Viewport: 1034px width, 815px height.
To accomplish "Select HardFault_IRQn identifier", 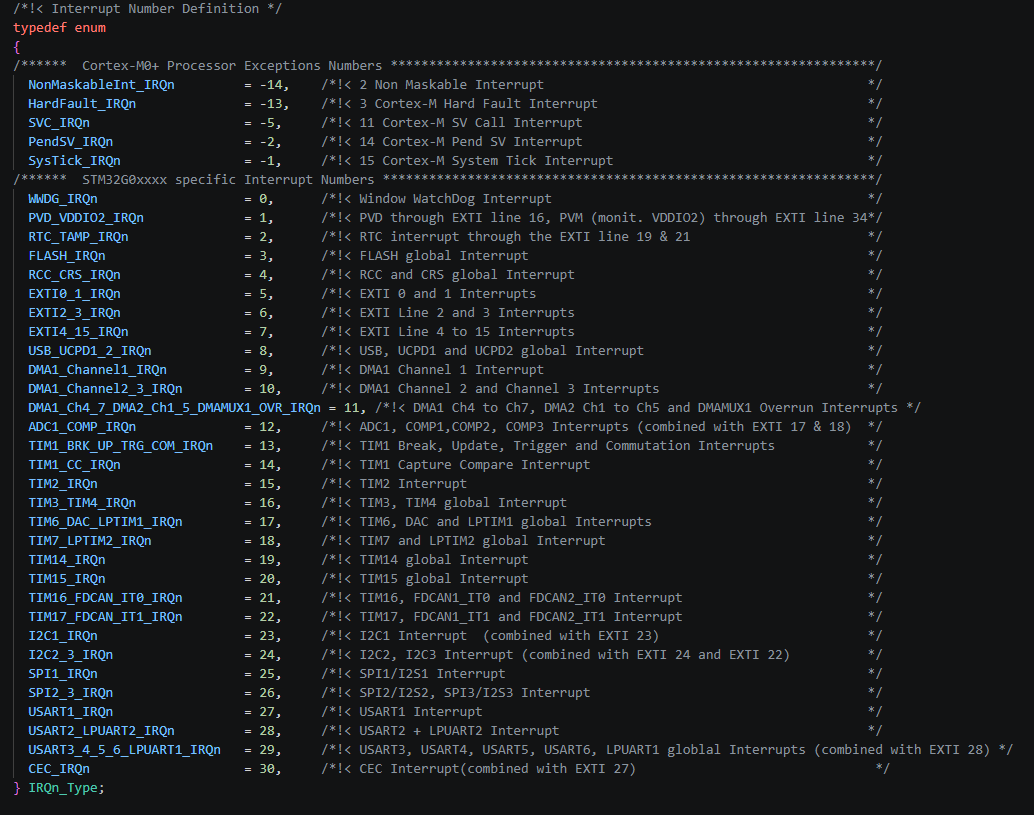I will pos(82,104).
